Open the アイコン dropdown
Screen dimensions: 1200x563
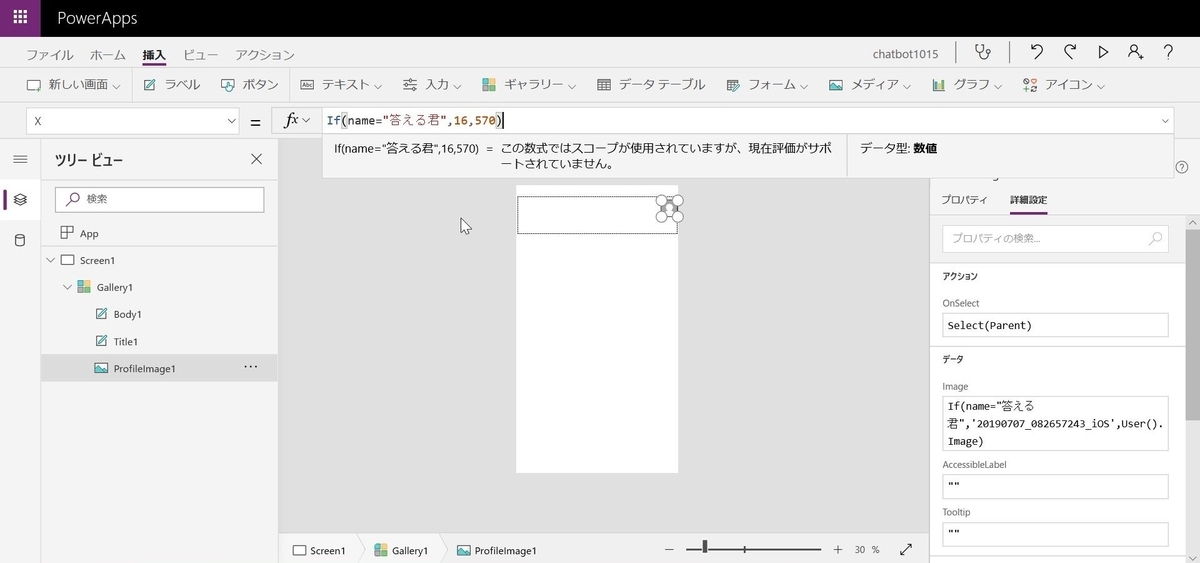point(1064,85)
